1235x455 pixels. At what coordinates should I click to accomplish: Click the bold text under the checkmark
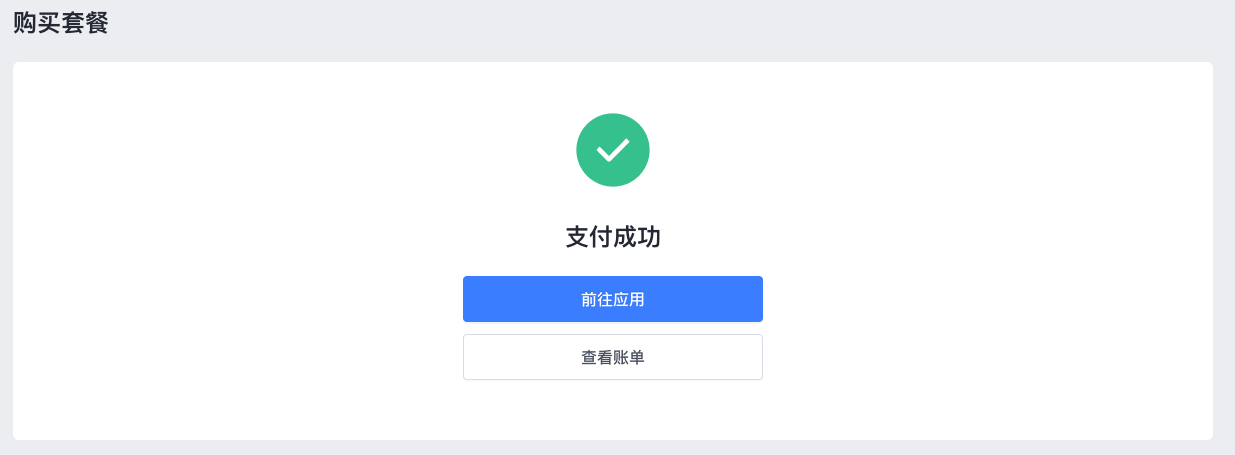point(613,238)
